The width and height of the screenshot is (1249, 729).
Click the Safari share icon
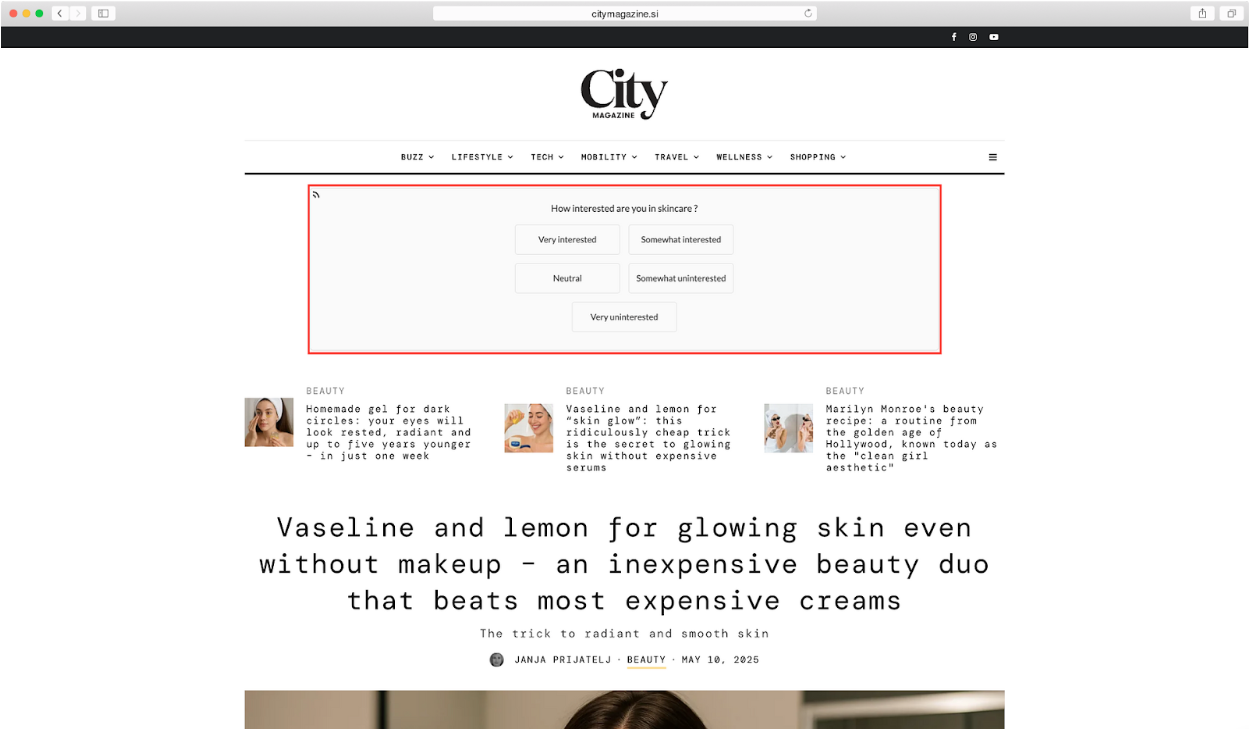(1202, 13)
